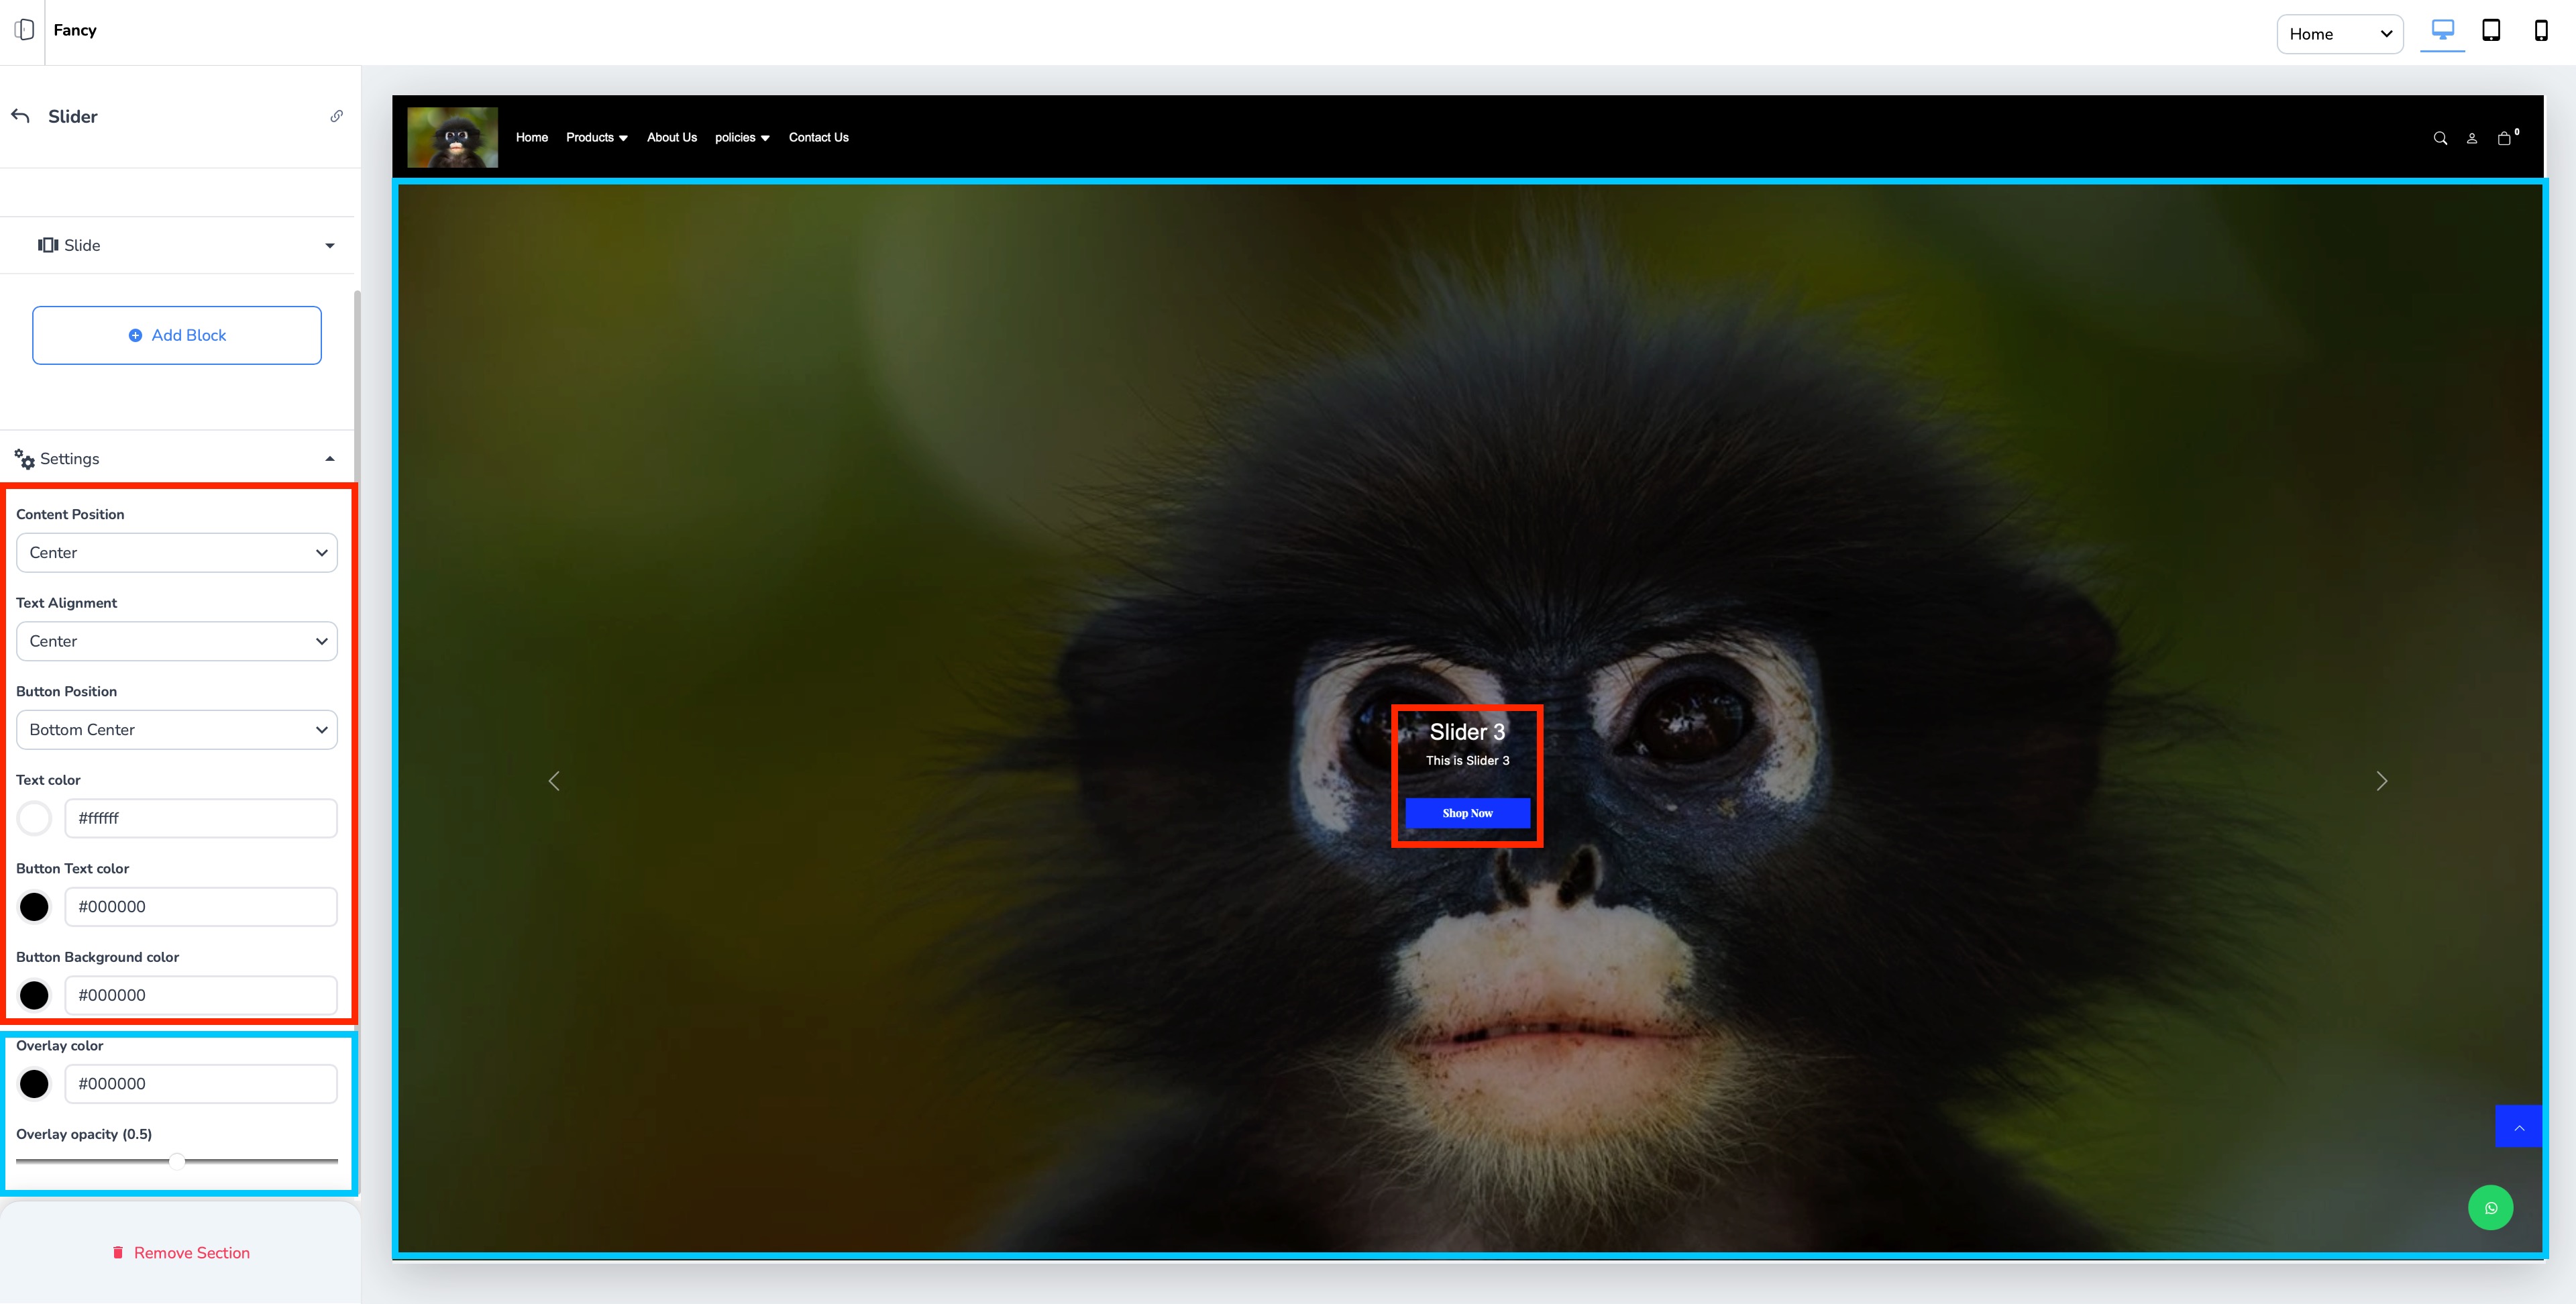Focus the Text color hex field

coord(201,818)
